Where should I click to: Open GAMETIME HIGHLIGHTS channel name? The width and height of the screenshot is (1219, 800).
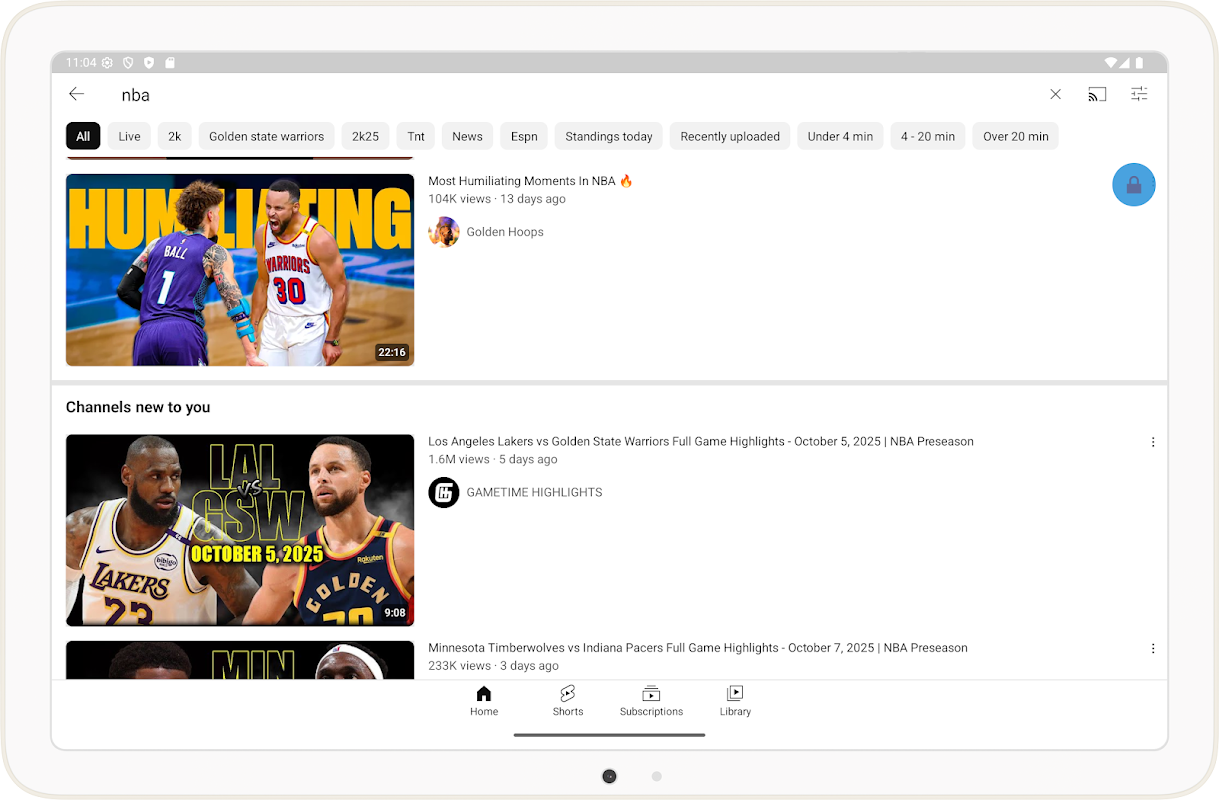click(x=534, y=492)
